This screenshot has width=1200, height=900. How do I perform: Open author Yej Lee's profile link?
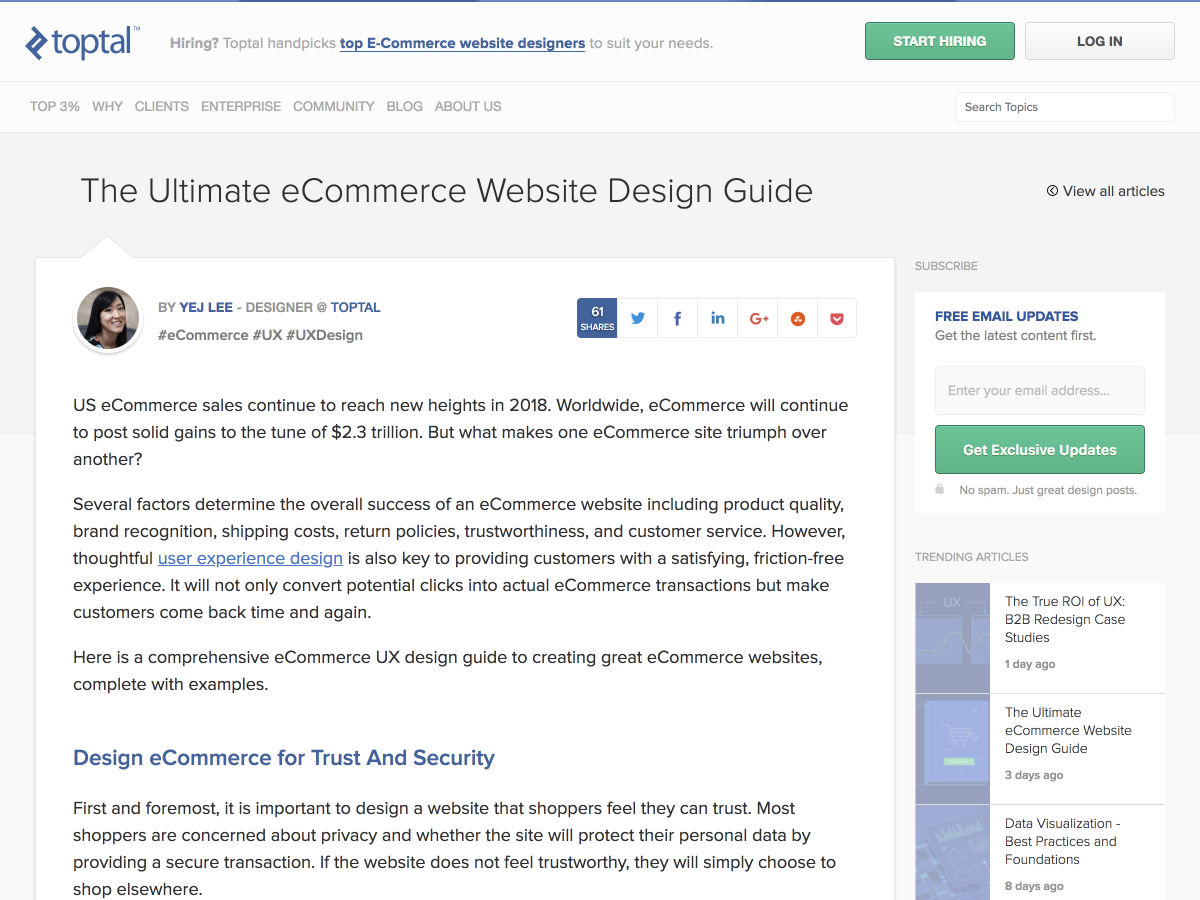(206, 307)
